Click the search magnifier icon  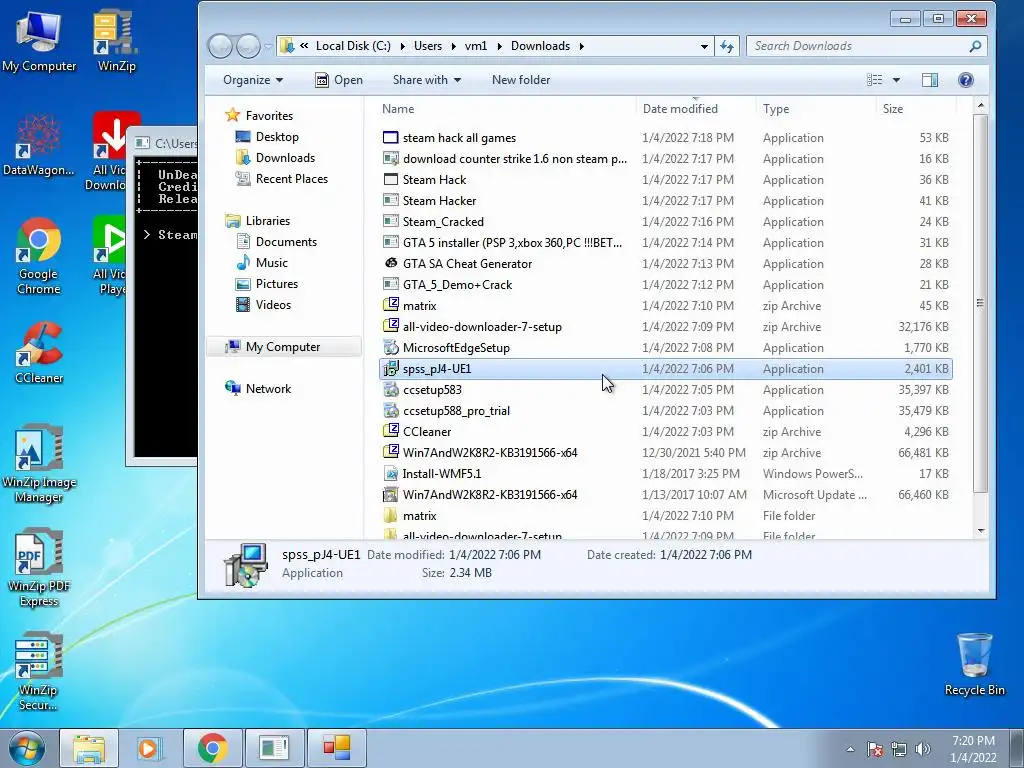[x=975, y=46]
